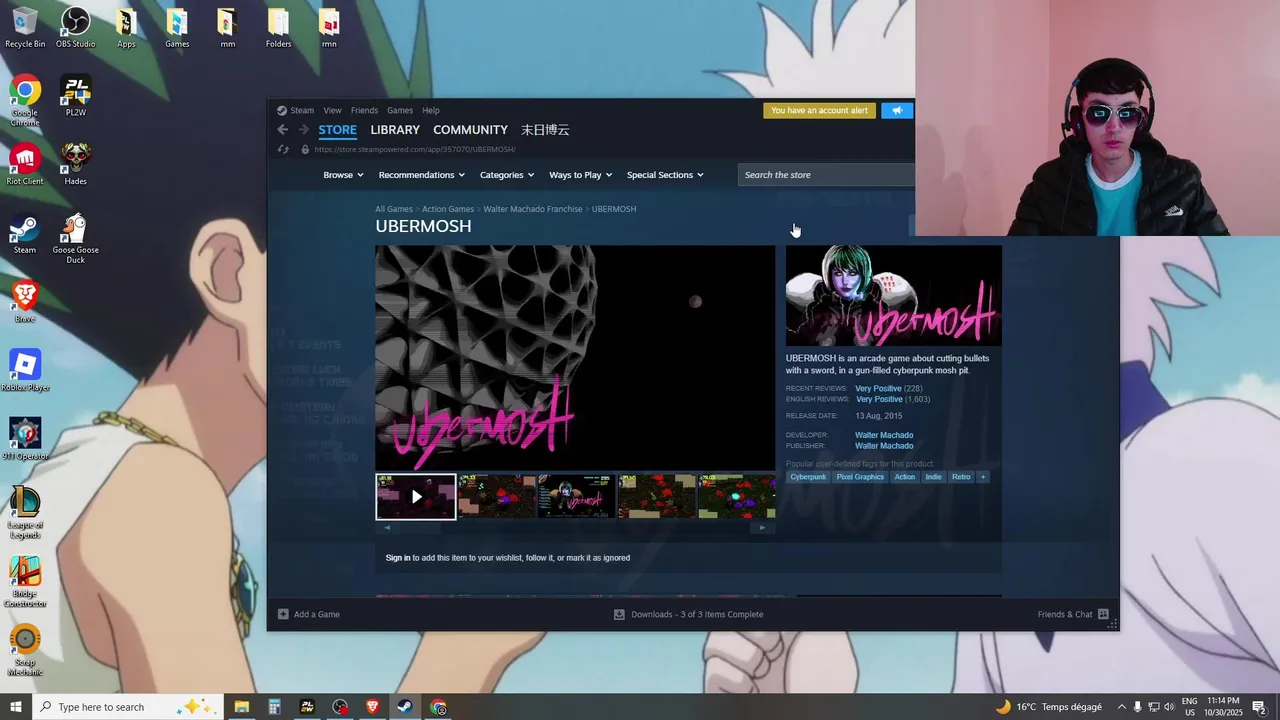Click the Add a Game plus icon
Screen dimensions: 1280x720
tap(283, 614)
